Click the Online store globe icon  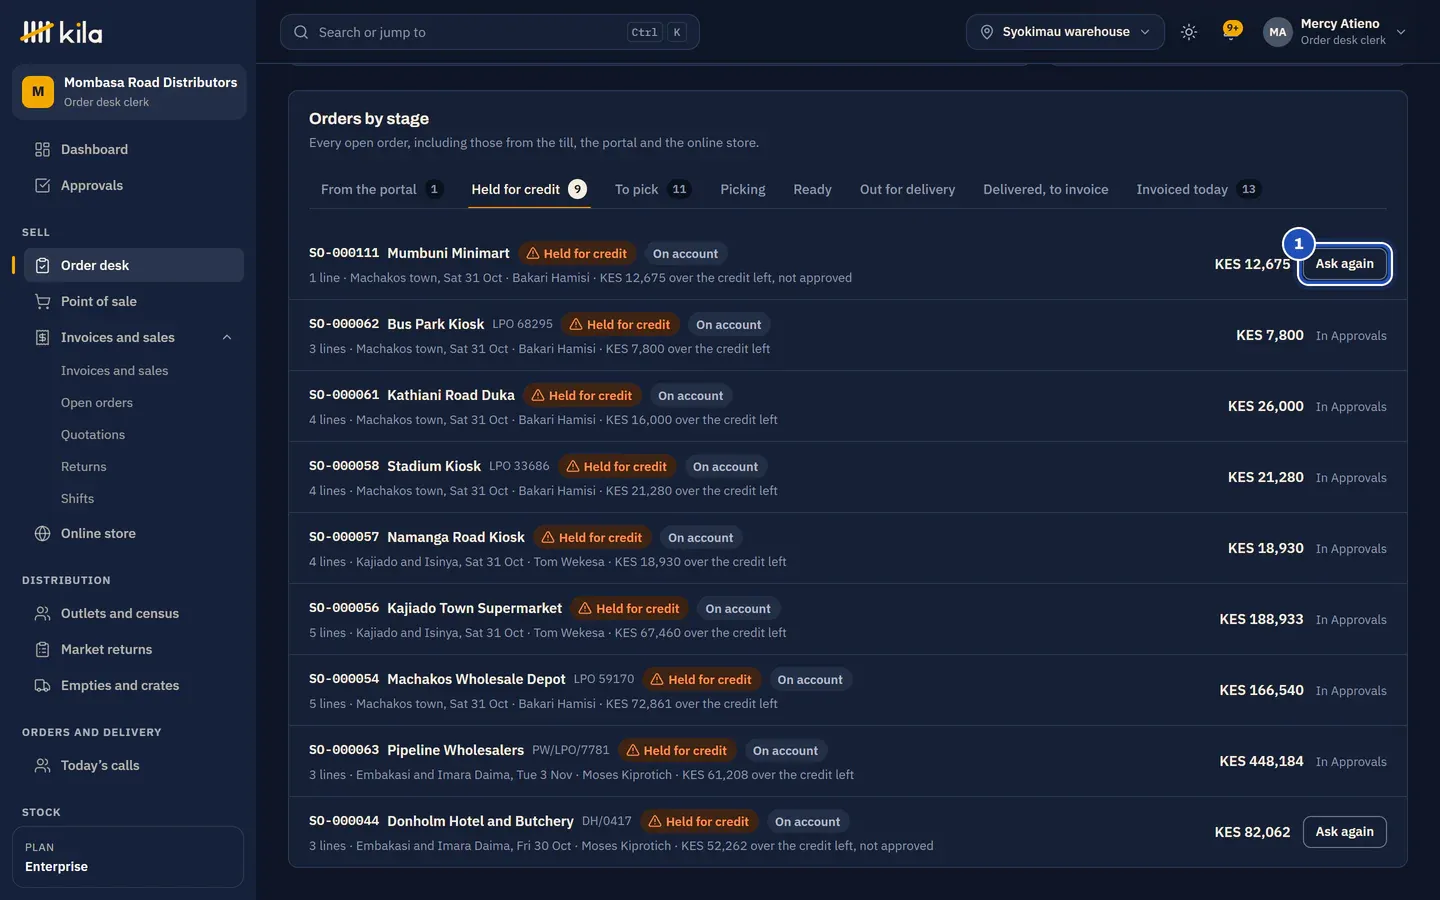[x=42, y=534]
